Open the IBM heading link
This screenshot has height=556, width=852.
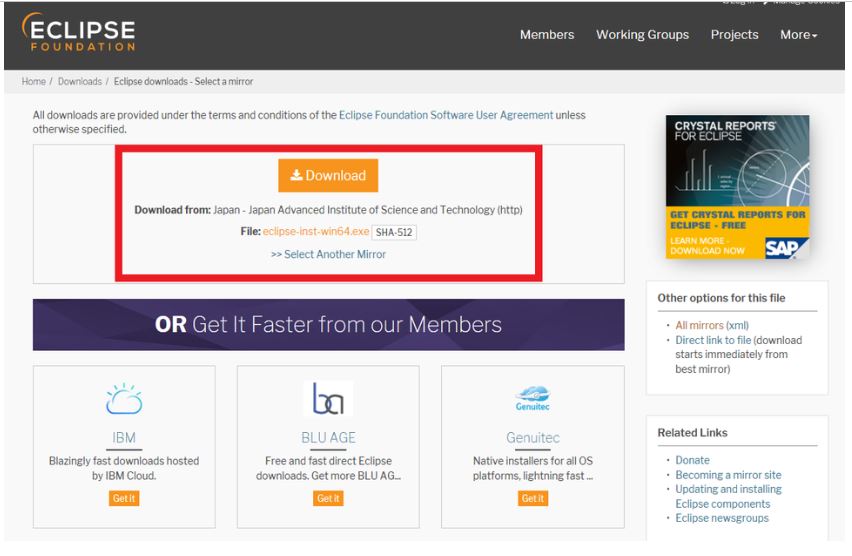124,438
